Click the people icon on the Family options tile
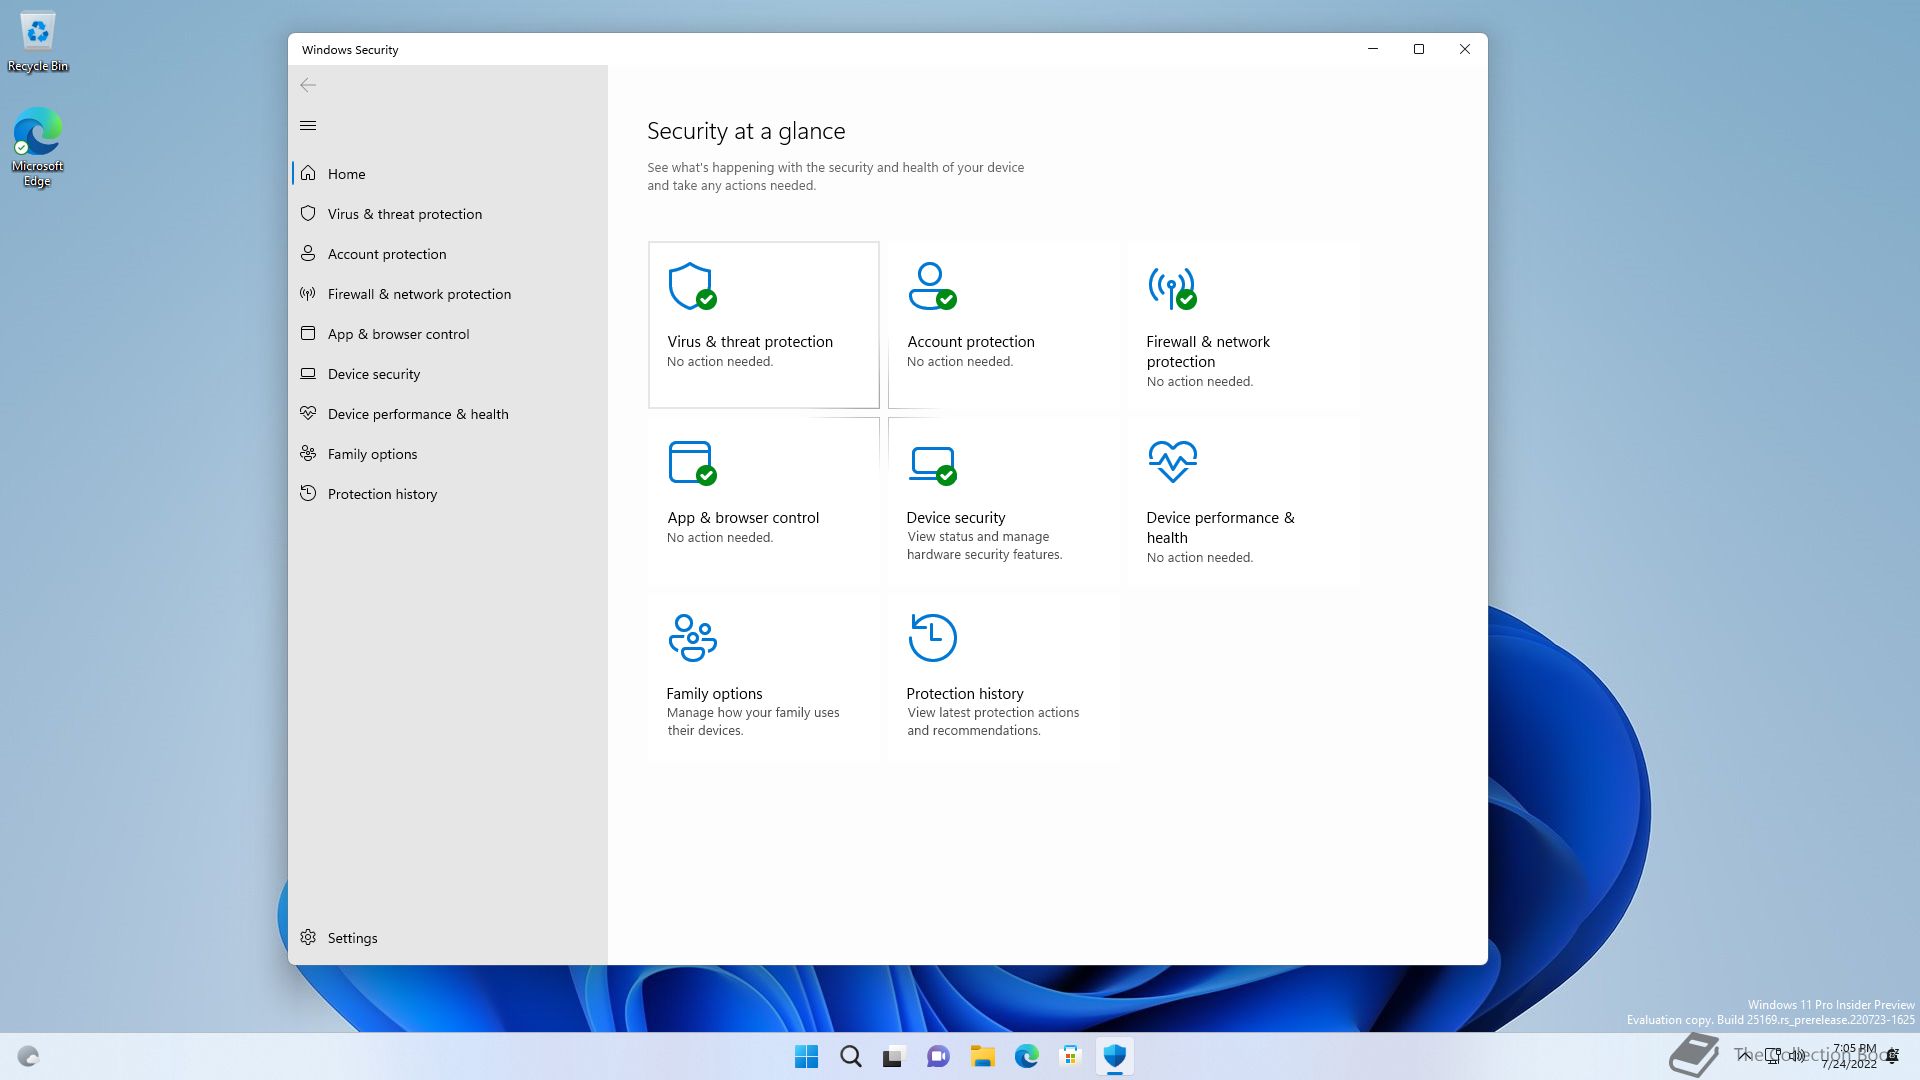 pos(692,638)
